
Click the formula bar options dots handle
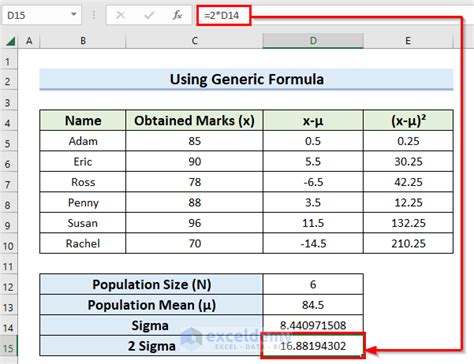pyautogui.click(x=94, y=15)
